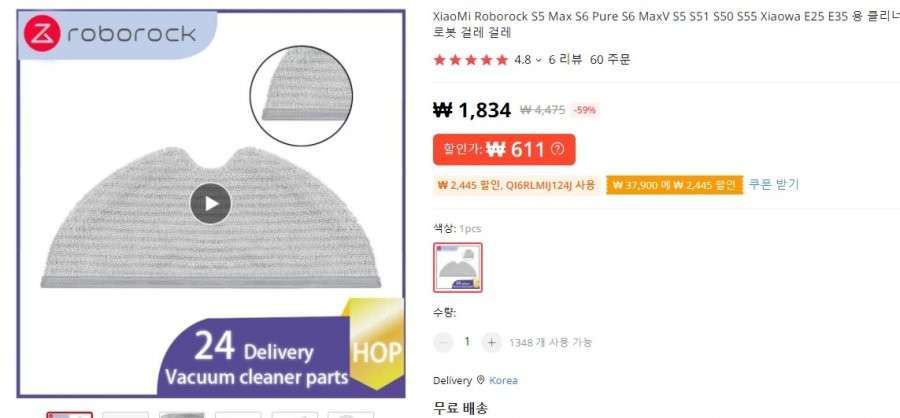
Task: Click the question mark next to 611 price
Action: [x=557, y=149]
